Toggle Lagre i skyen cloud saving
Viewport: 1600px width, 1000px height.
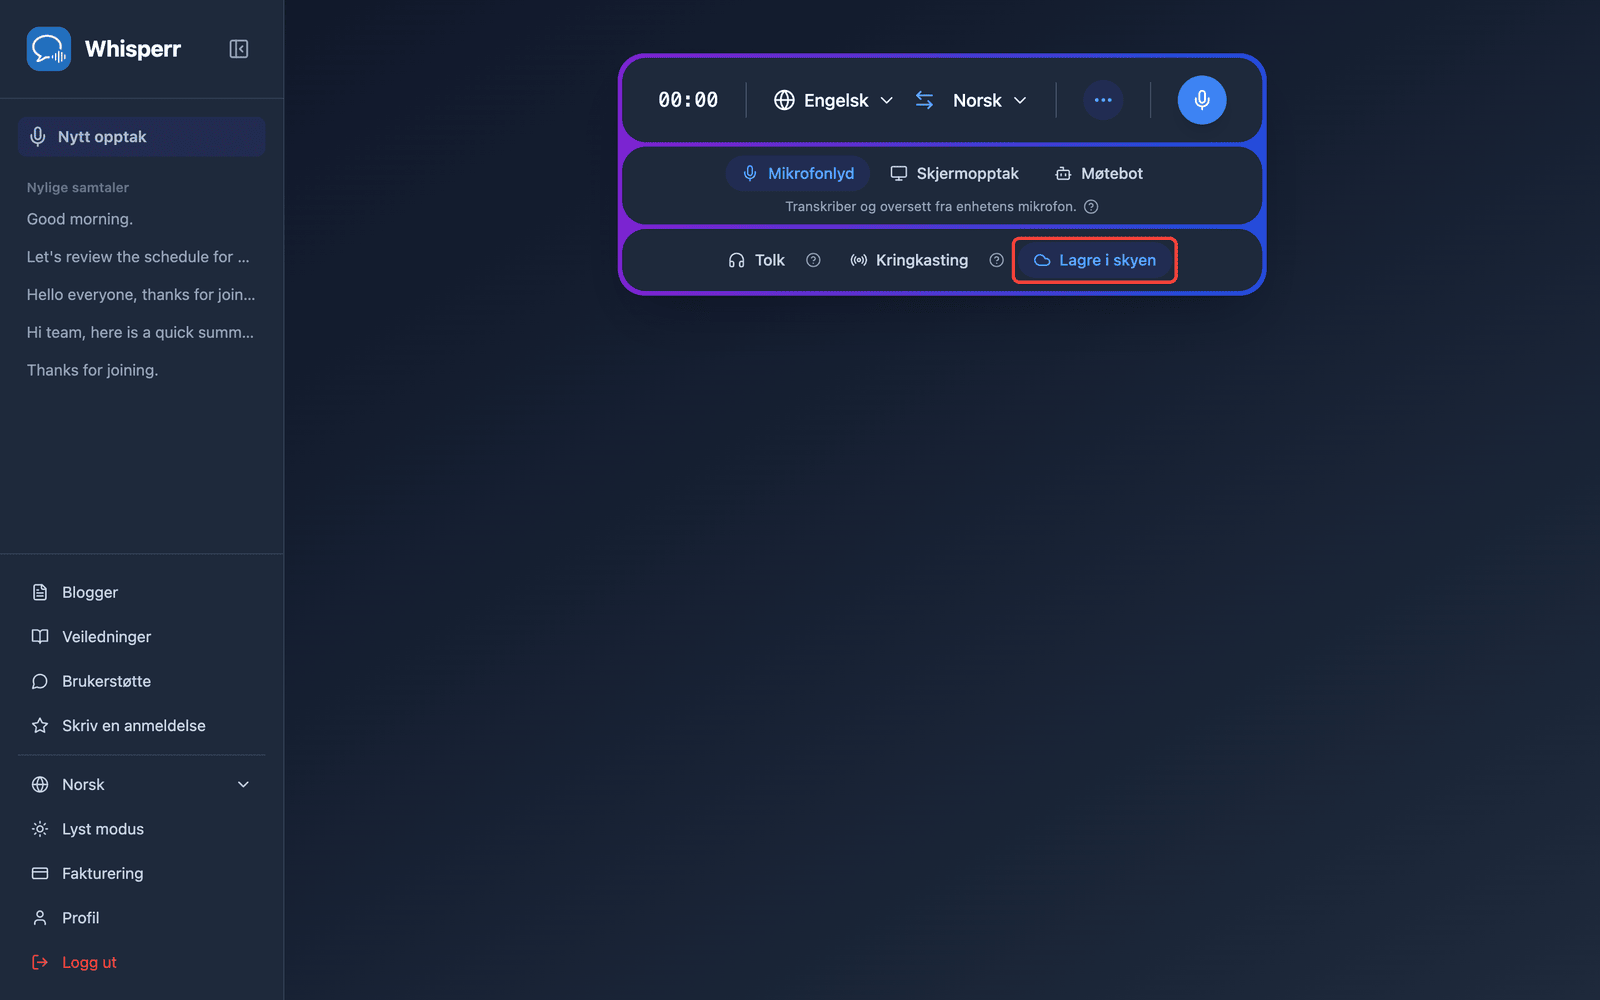click(1095, 260)
